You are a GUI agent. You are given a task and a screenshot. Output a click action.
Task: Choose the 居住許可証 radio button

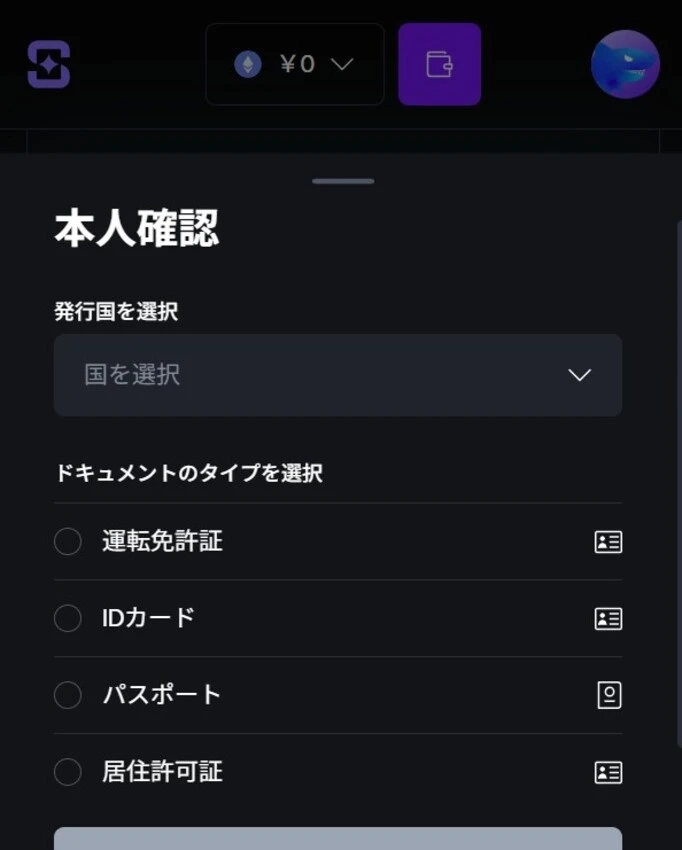[68, 772]
